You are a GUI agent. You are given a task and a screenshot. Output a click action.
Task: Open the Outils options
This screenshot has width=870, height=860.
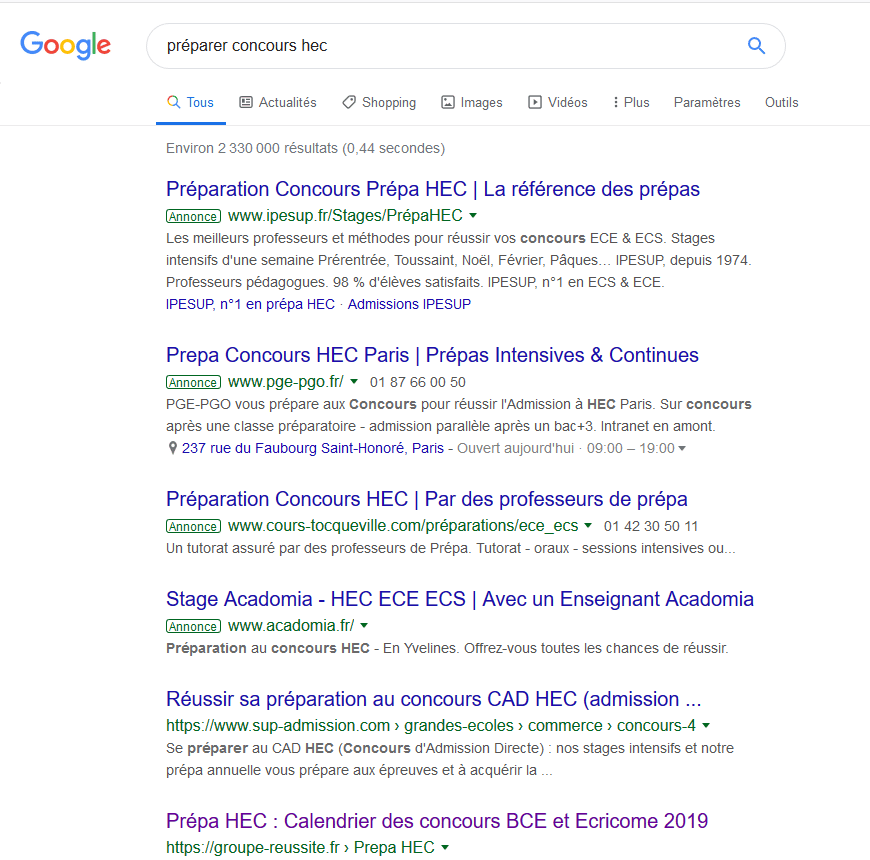tap(781, 103)
